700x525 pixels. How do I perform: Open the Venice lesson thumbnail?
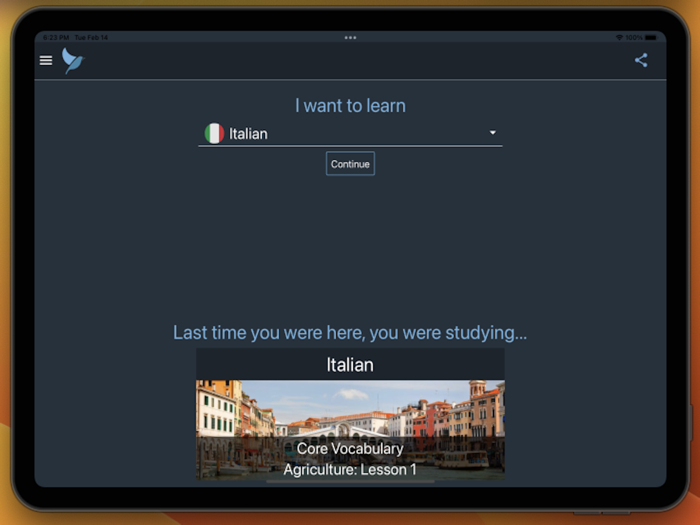coord(350,430)
